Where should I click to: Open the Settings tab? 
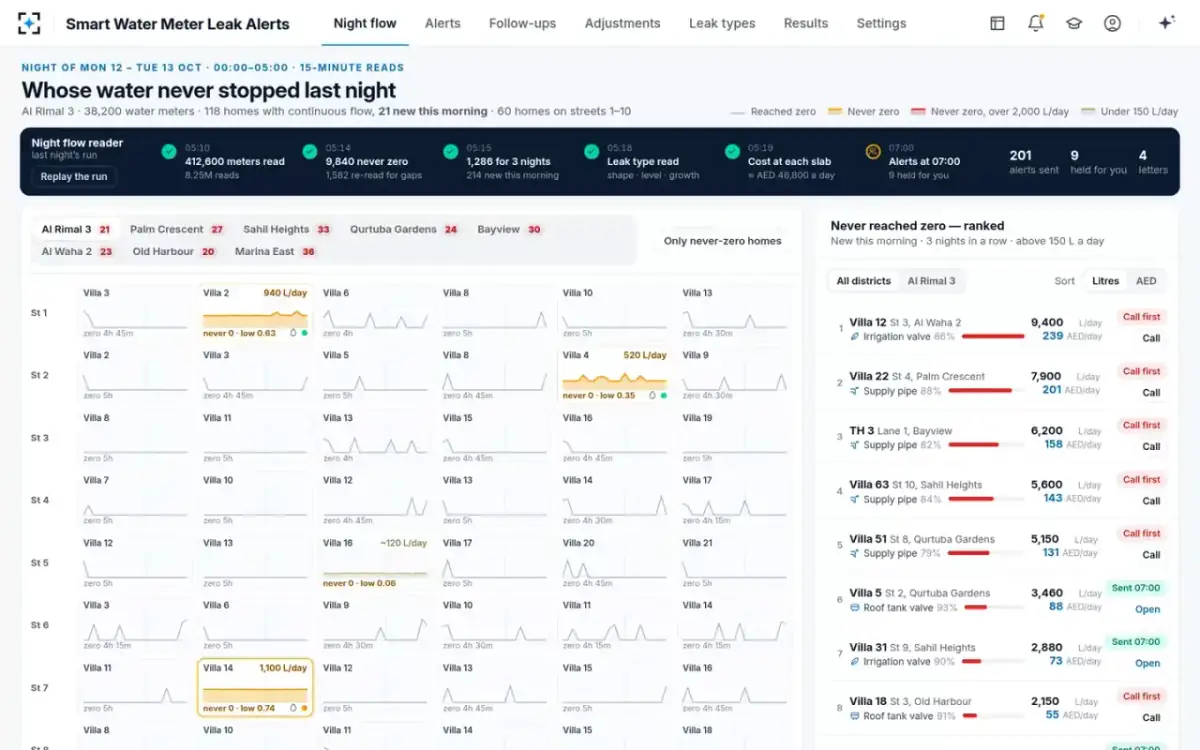coord(881,23)
